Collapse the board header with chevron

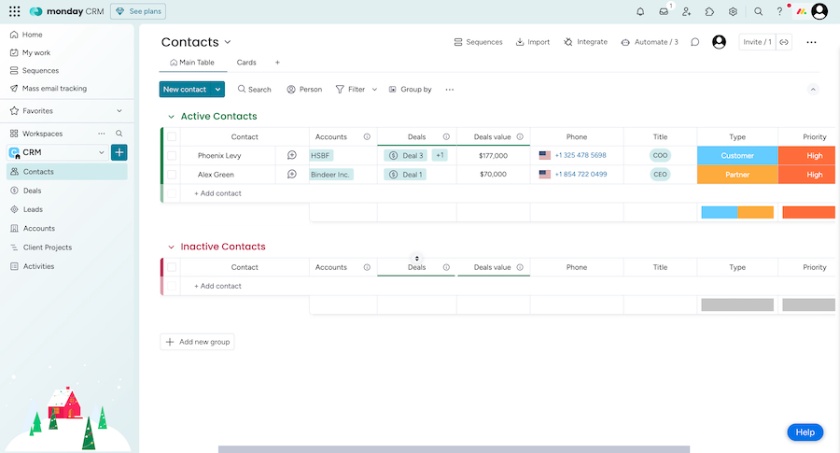coord(813,89)
